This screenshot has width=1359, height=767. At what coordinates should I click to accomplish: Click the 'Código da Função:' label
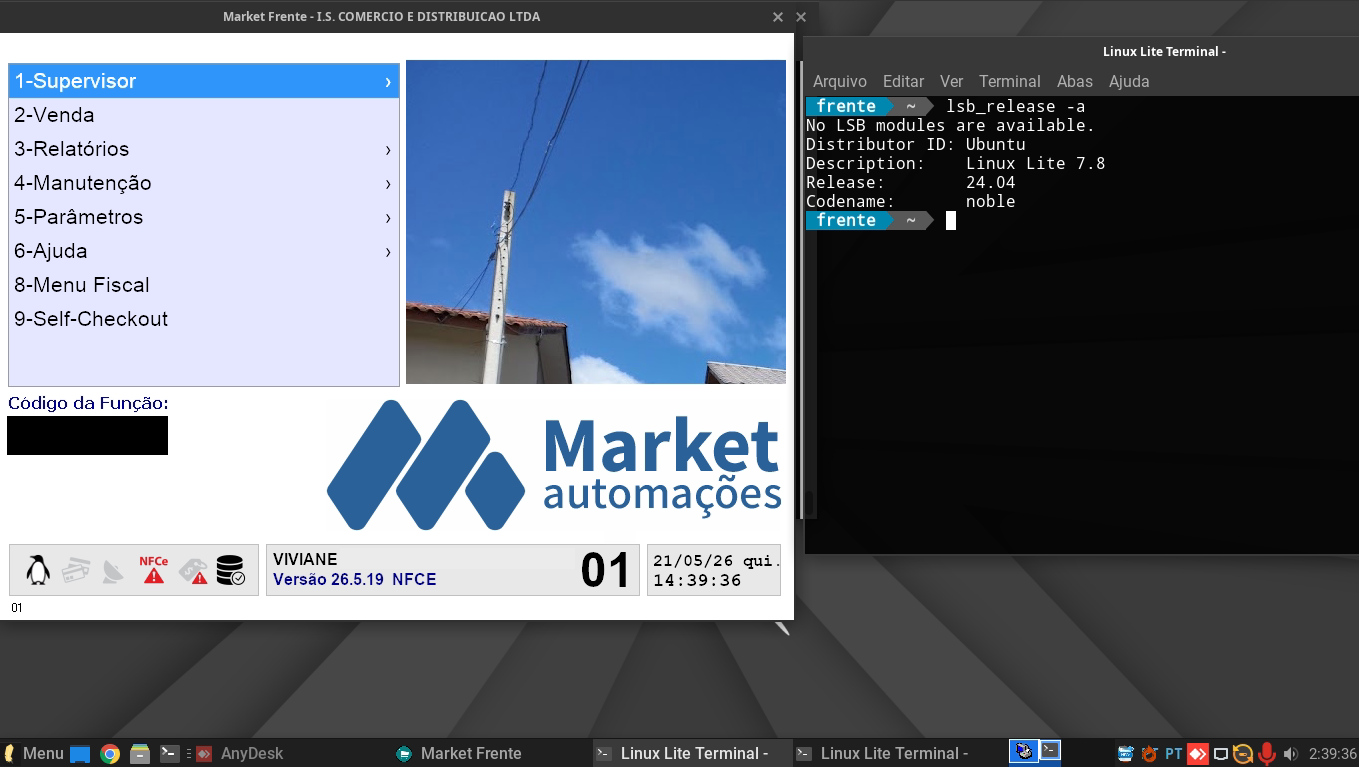click(x=88, y=403)
